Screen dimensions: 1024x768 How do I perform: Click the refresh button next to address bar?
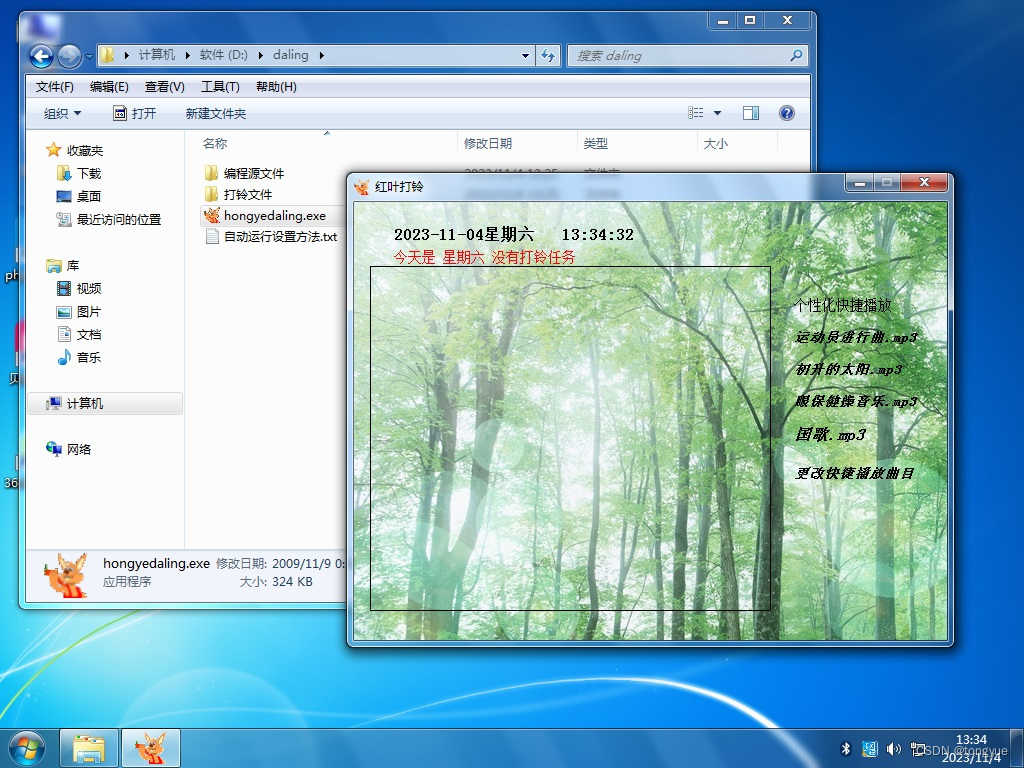(x=548, y=56)
